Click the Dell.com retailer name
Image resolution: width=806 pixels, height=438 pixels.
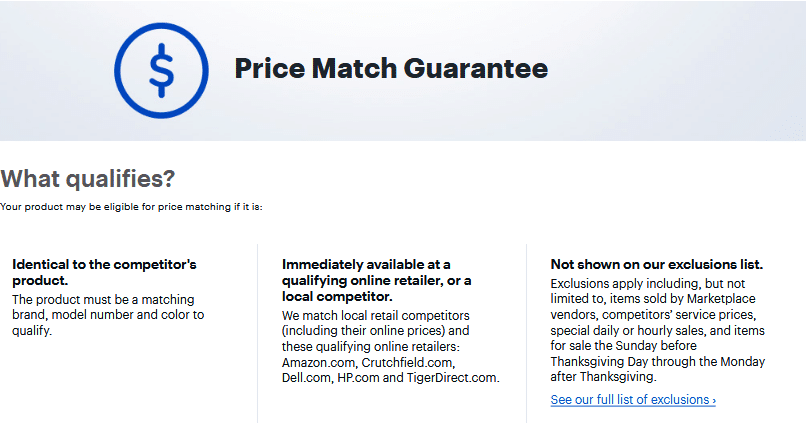click(x=307, y=378)
